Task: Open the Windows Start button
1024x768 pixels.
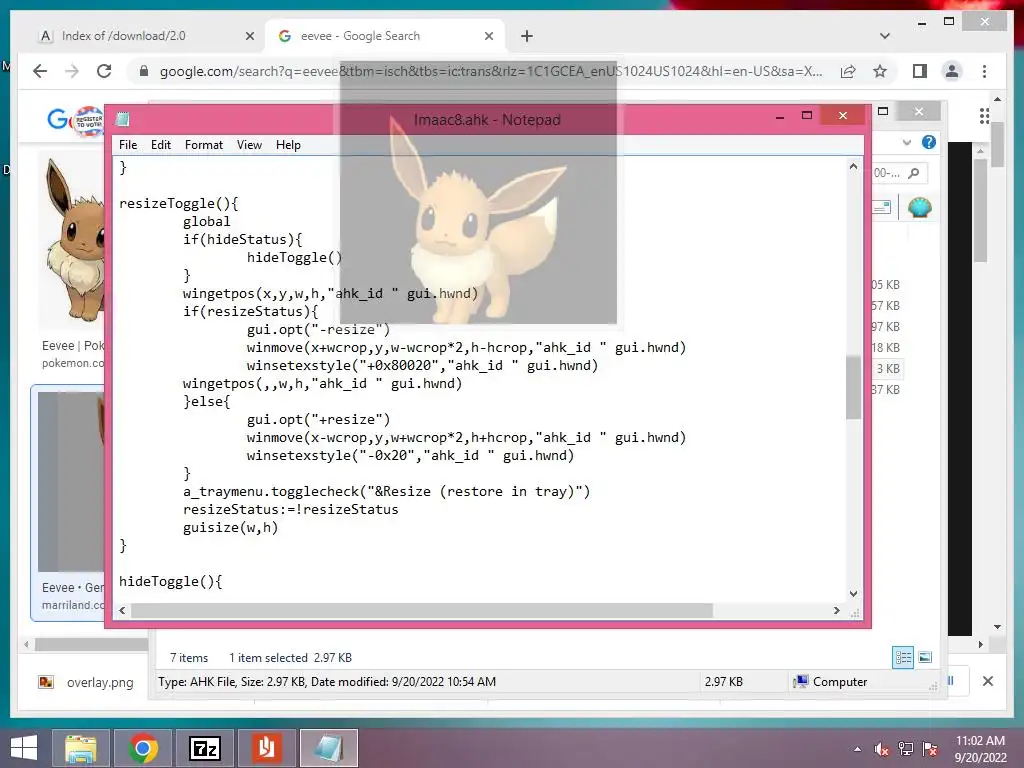Action: (24, 748)
